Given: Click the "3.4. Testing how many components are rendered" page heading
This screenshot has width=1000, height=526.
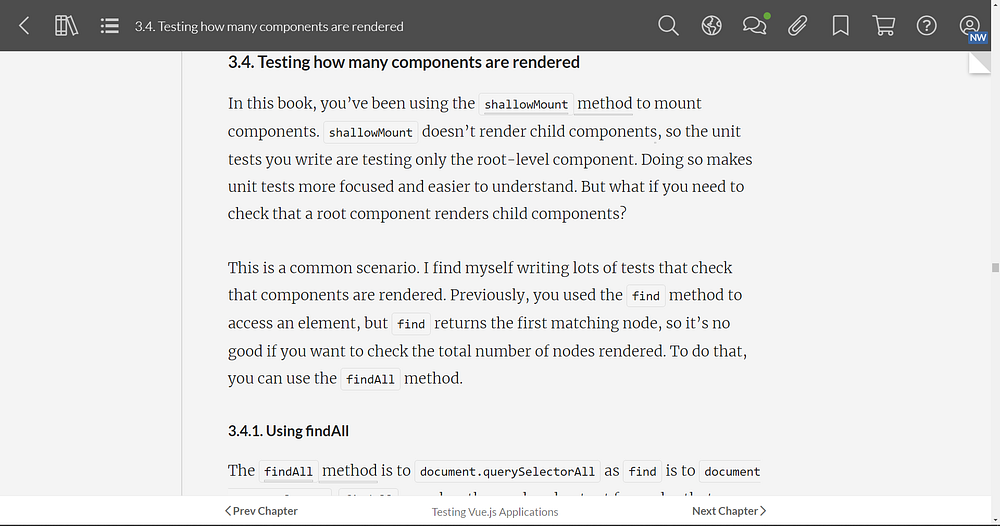Looking at the screenshot, I should (403, 62).
